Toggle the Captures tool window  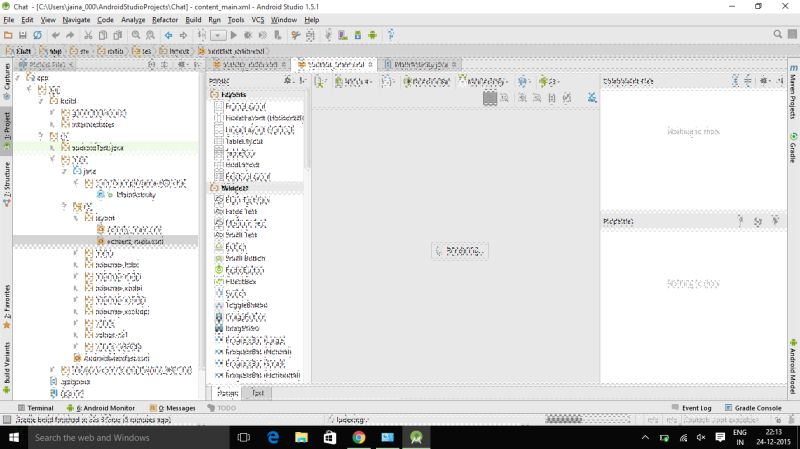coord(7,81)
